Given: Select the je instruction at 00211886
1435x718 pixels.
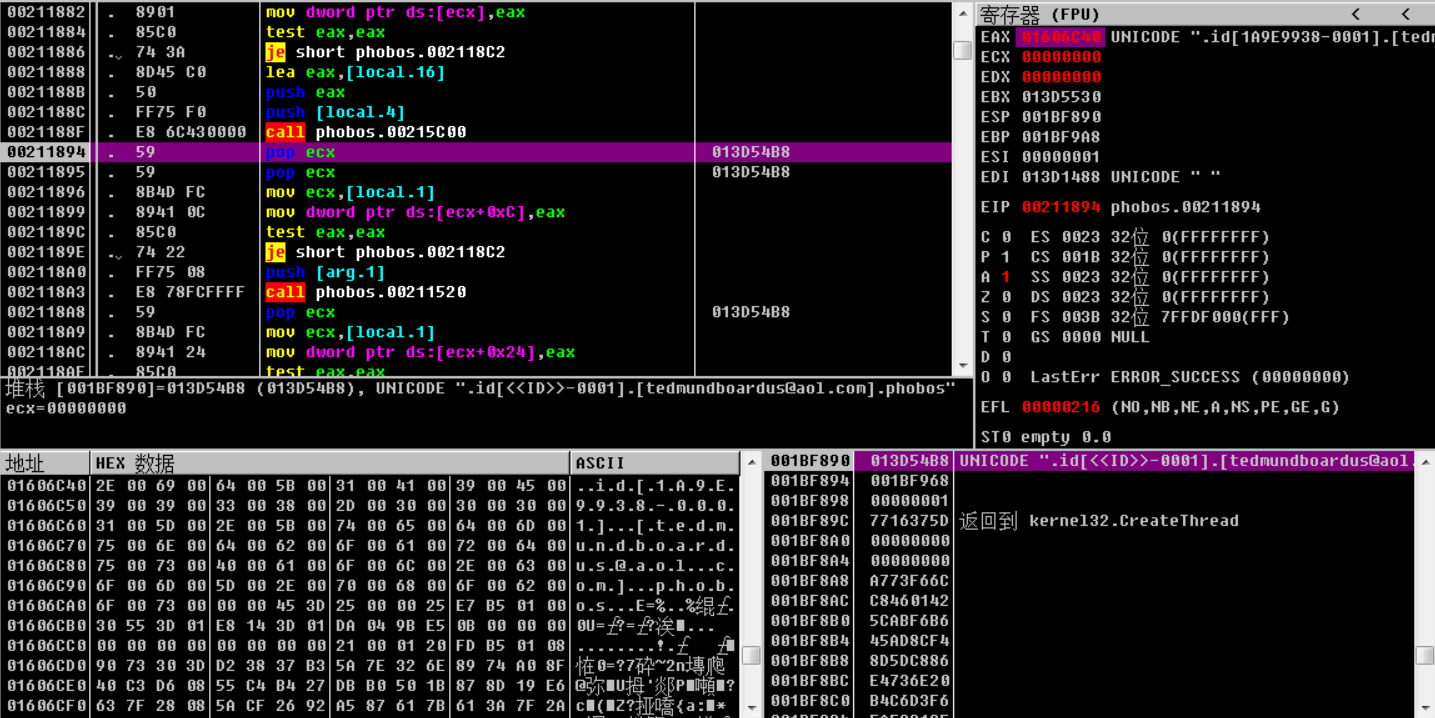Looking at the screenshot, I should click(x=475, y=52).
